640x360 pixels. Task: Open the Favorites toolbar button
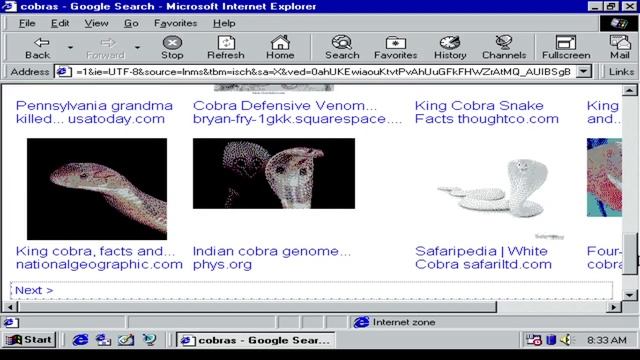coord(396,47)
